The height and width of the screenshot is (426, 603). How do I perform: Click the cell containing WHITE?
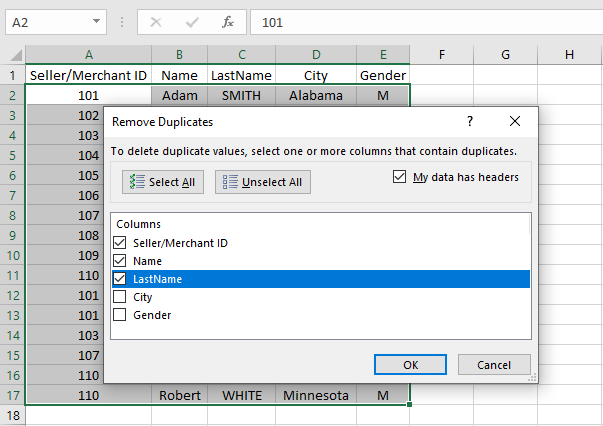[242, 395]
